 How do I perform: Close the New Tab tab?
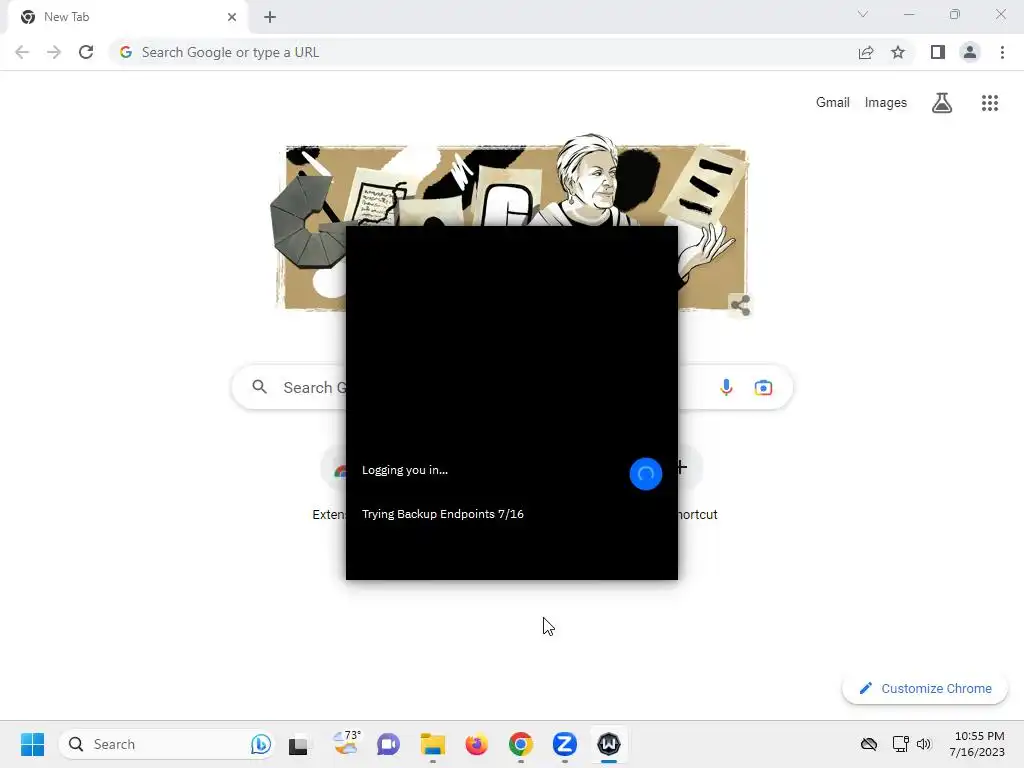(232, 17)
